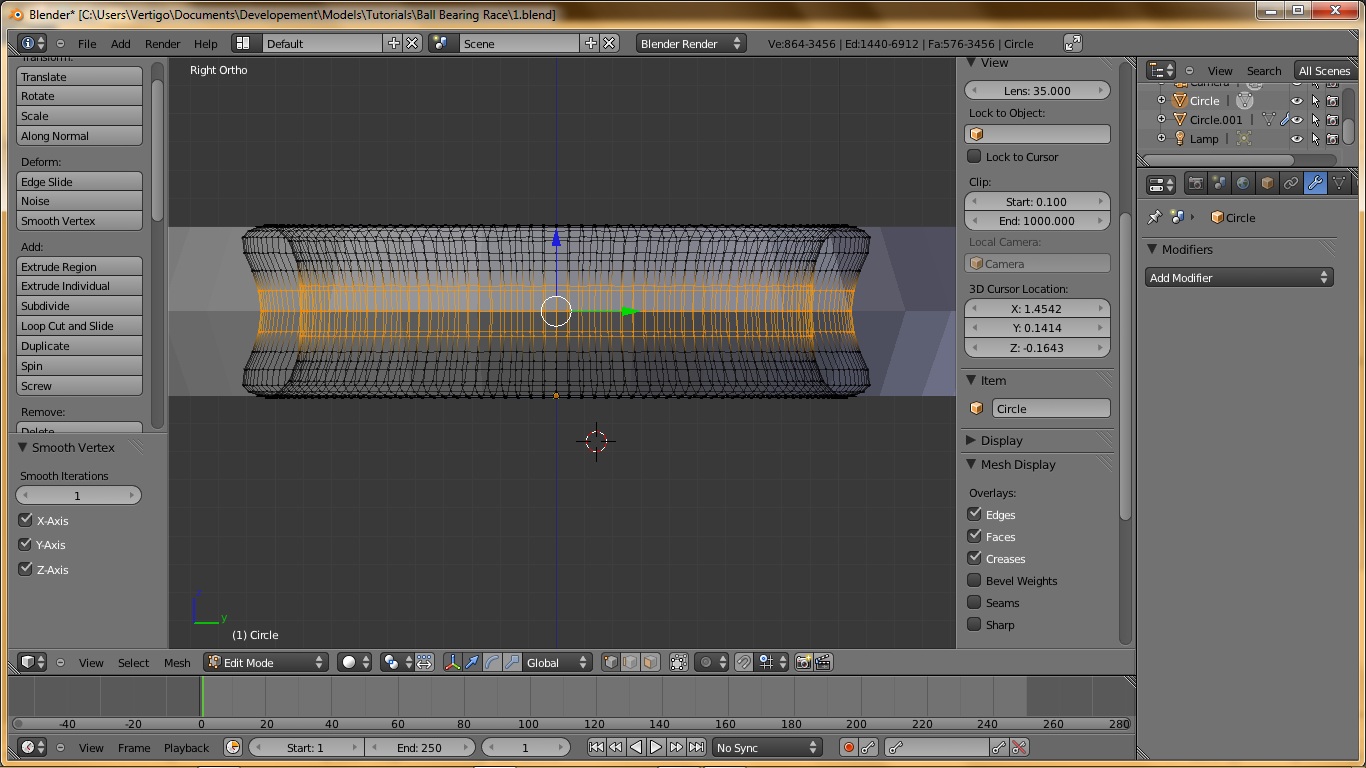
Task: Toggle limit selection to visible
Action: 679,662
